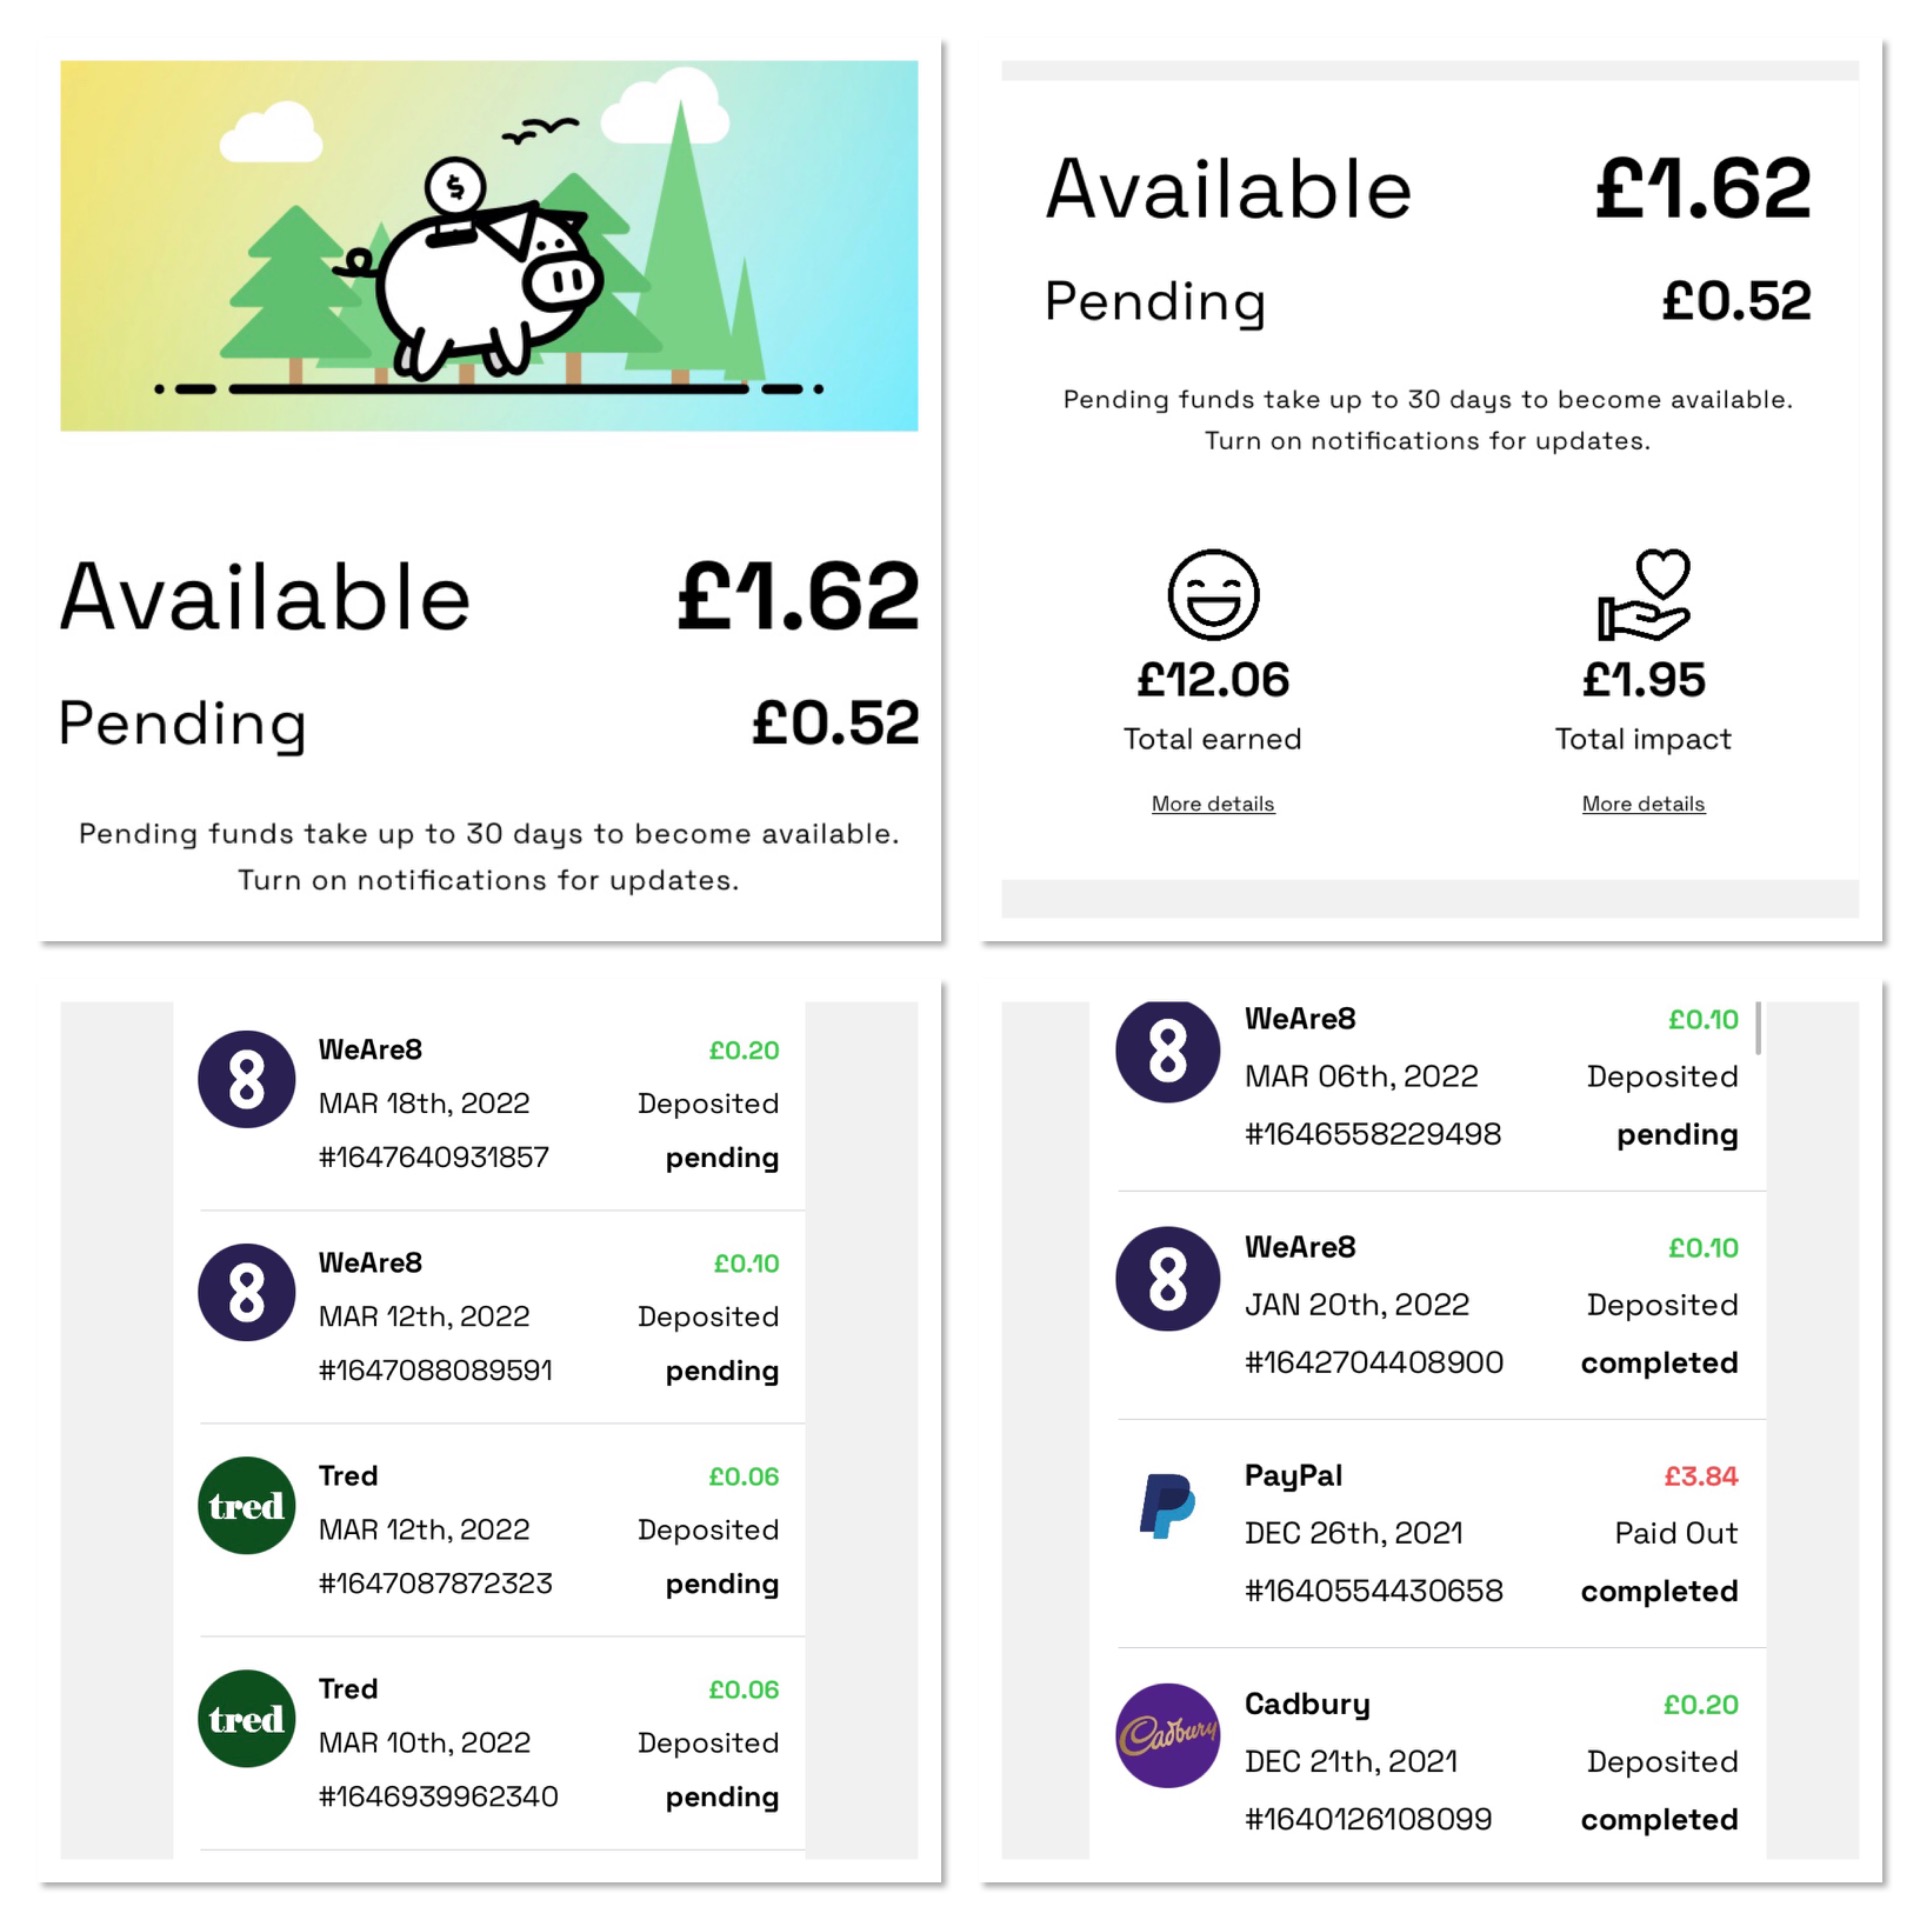Click the Tred logo for MAR 12th deposit

(x=246, y=1505)
